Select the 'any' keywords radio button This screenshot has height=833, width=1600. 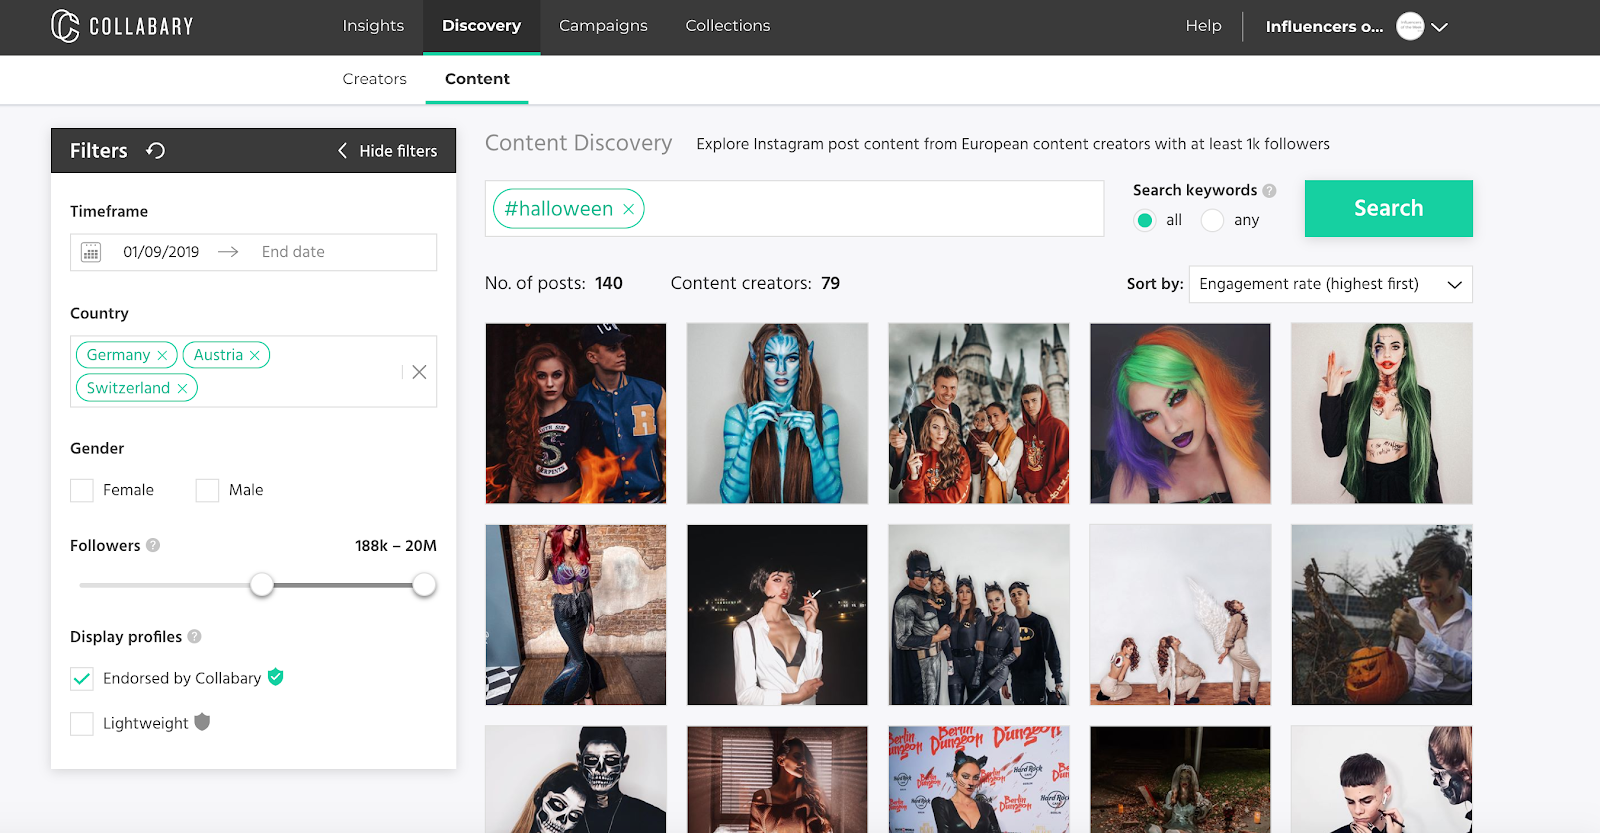[1212, 220]
